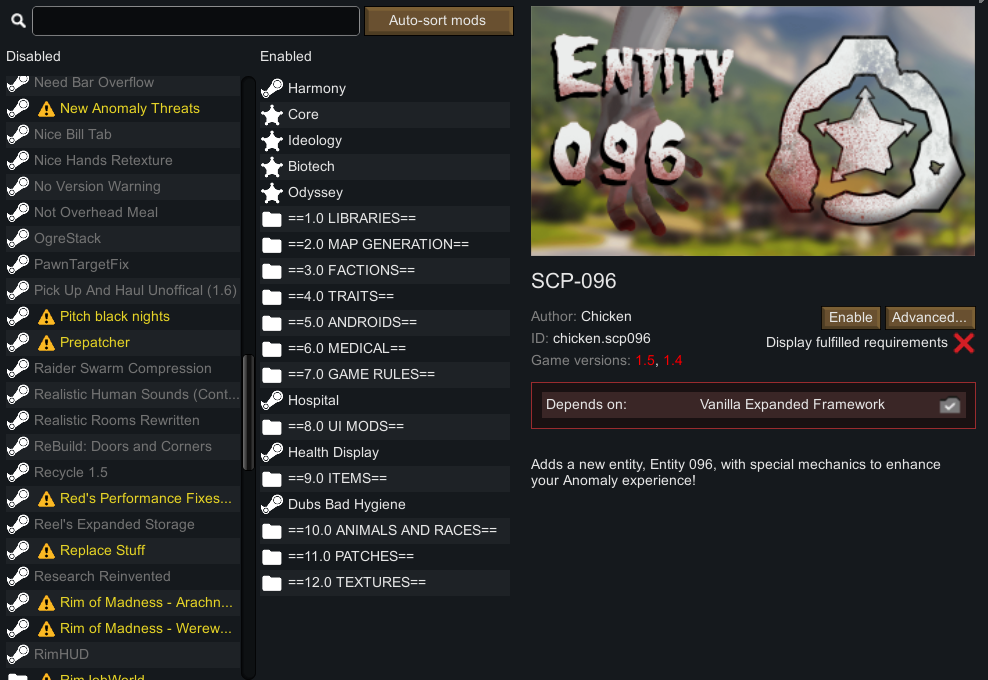Image resolution: width=988 pixels, height=680 pixels.
Task: Select No Version Warning mod
Action: 124,187
